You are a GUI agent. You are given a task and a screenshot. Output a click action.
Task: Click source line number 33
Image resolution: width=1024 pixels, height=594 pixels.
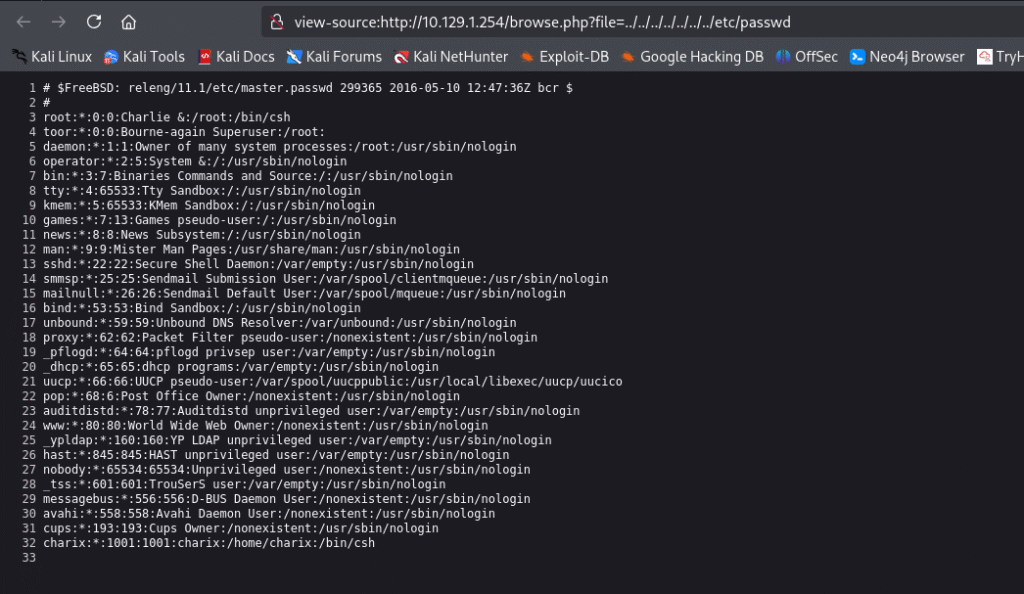(29, 557)
